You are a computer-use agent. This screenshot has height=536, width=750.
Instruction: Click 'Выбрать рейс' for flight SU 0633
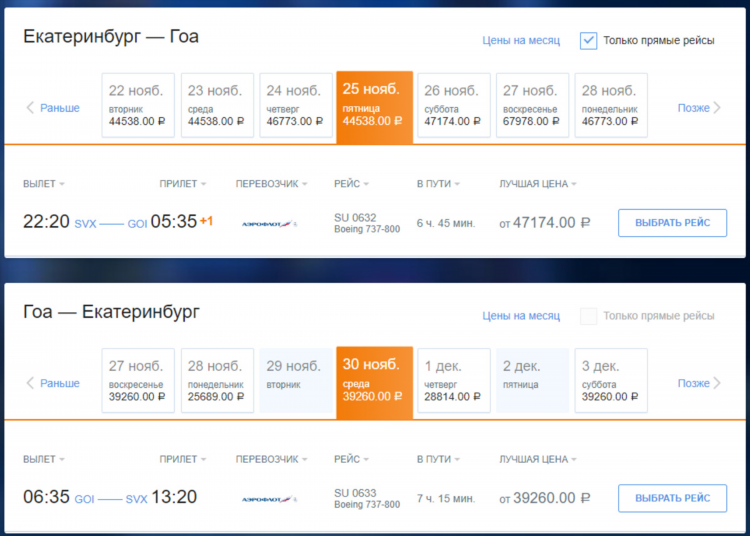point(672,498)
